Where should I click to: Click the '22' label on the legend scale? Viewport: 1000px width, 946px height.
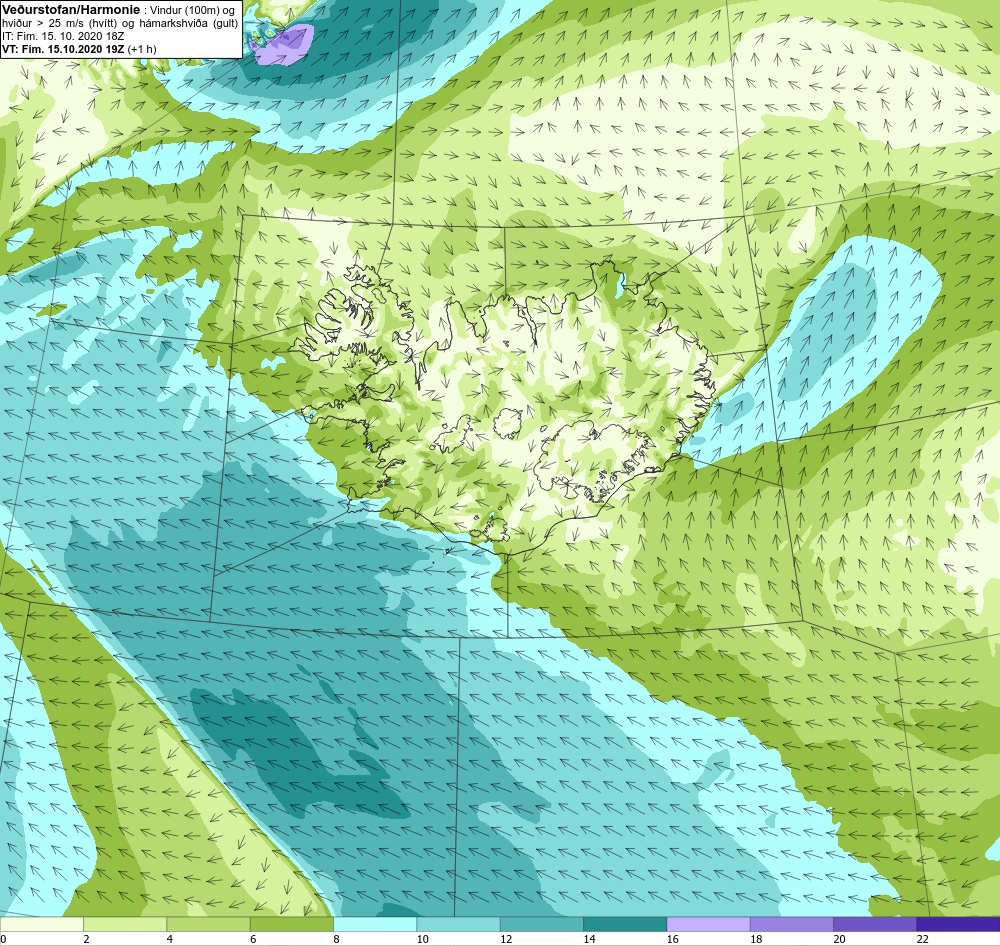(922, 939)
